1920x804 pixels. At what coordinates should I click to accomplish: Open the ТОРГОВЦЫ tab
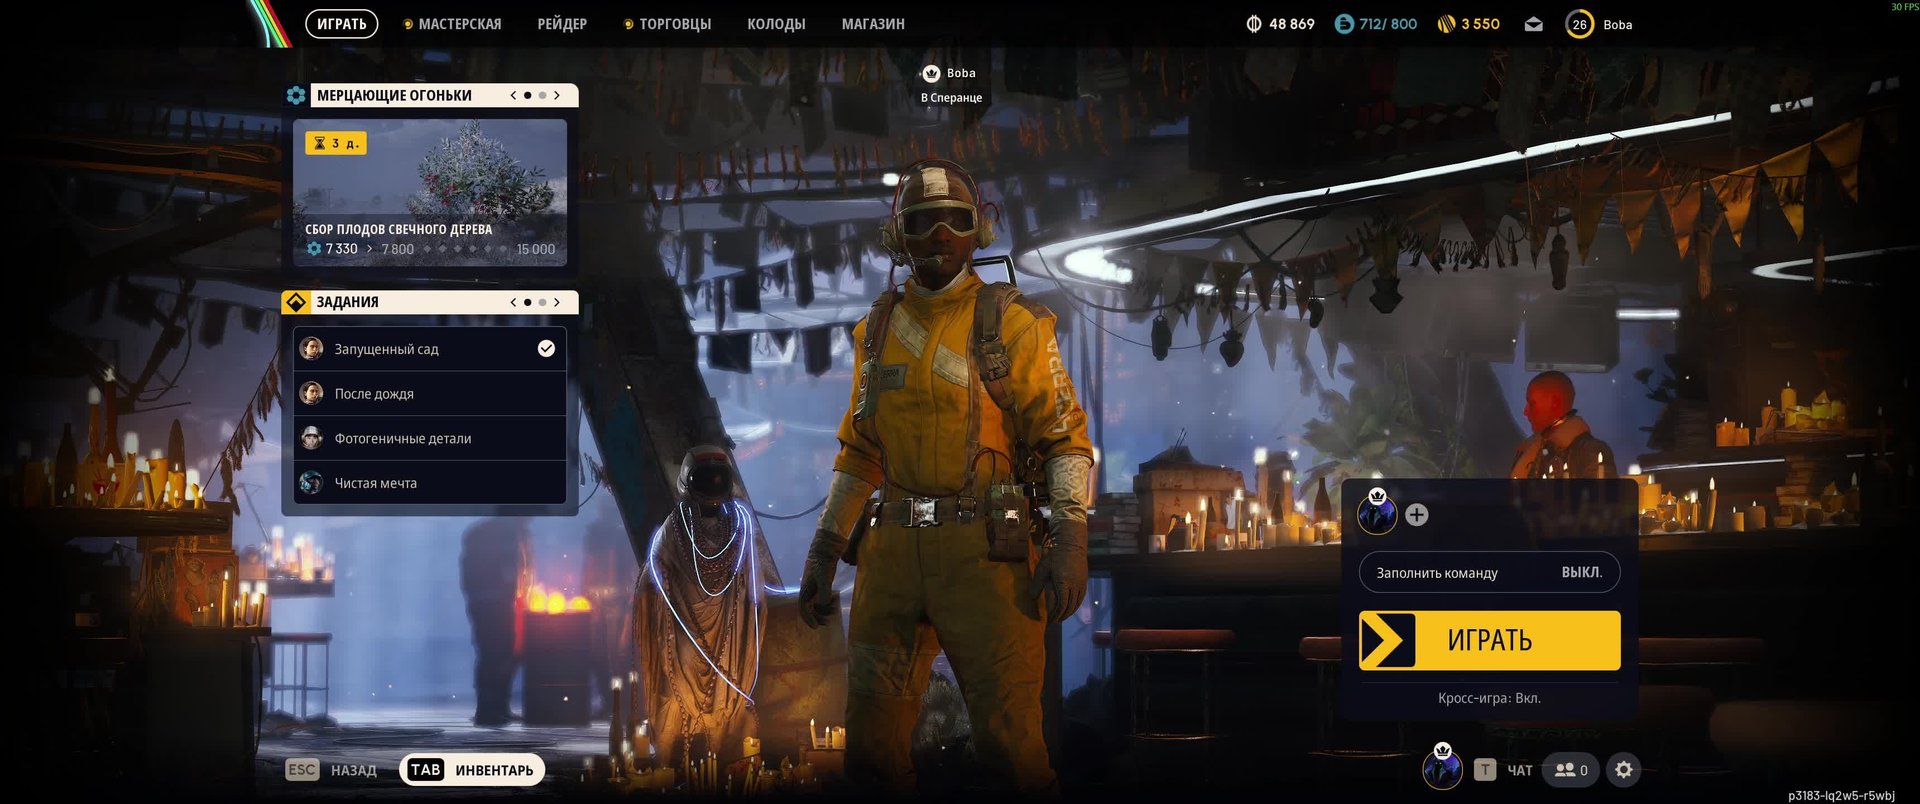[668, 24]
